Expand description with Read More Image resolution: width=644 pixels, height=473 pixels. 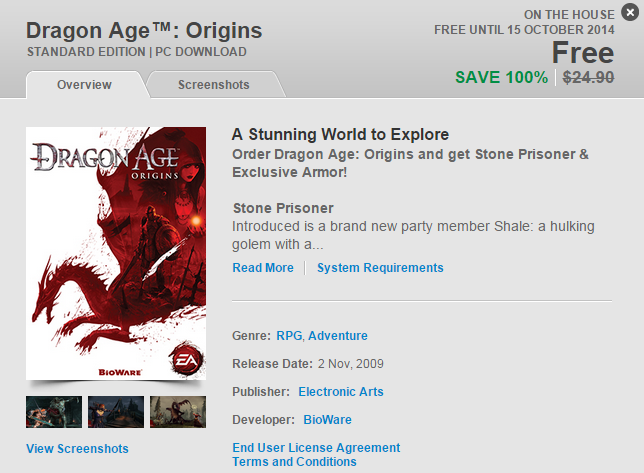click(x=263, y=268)
